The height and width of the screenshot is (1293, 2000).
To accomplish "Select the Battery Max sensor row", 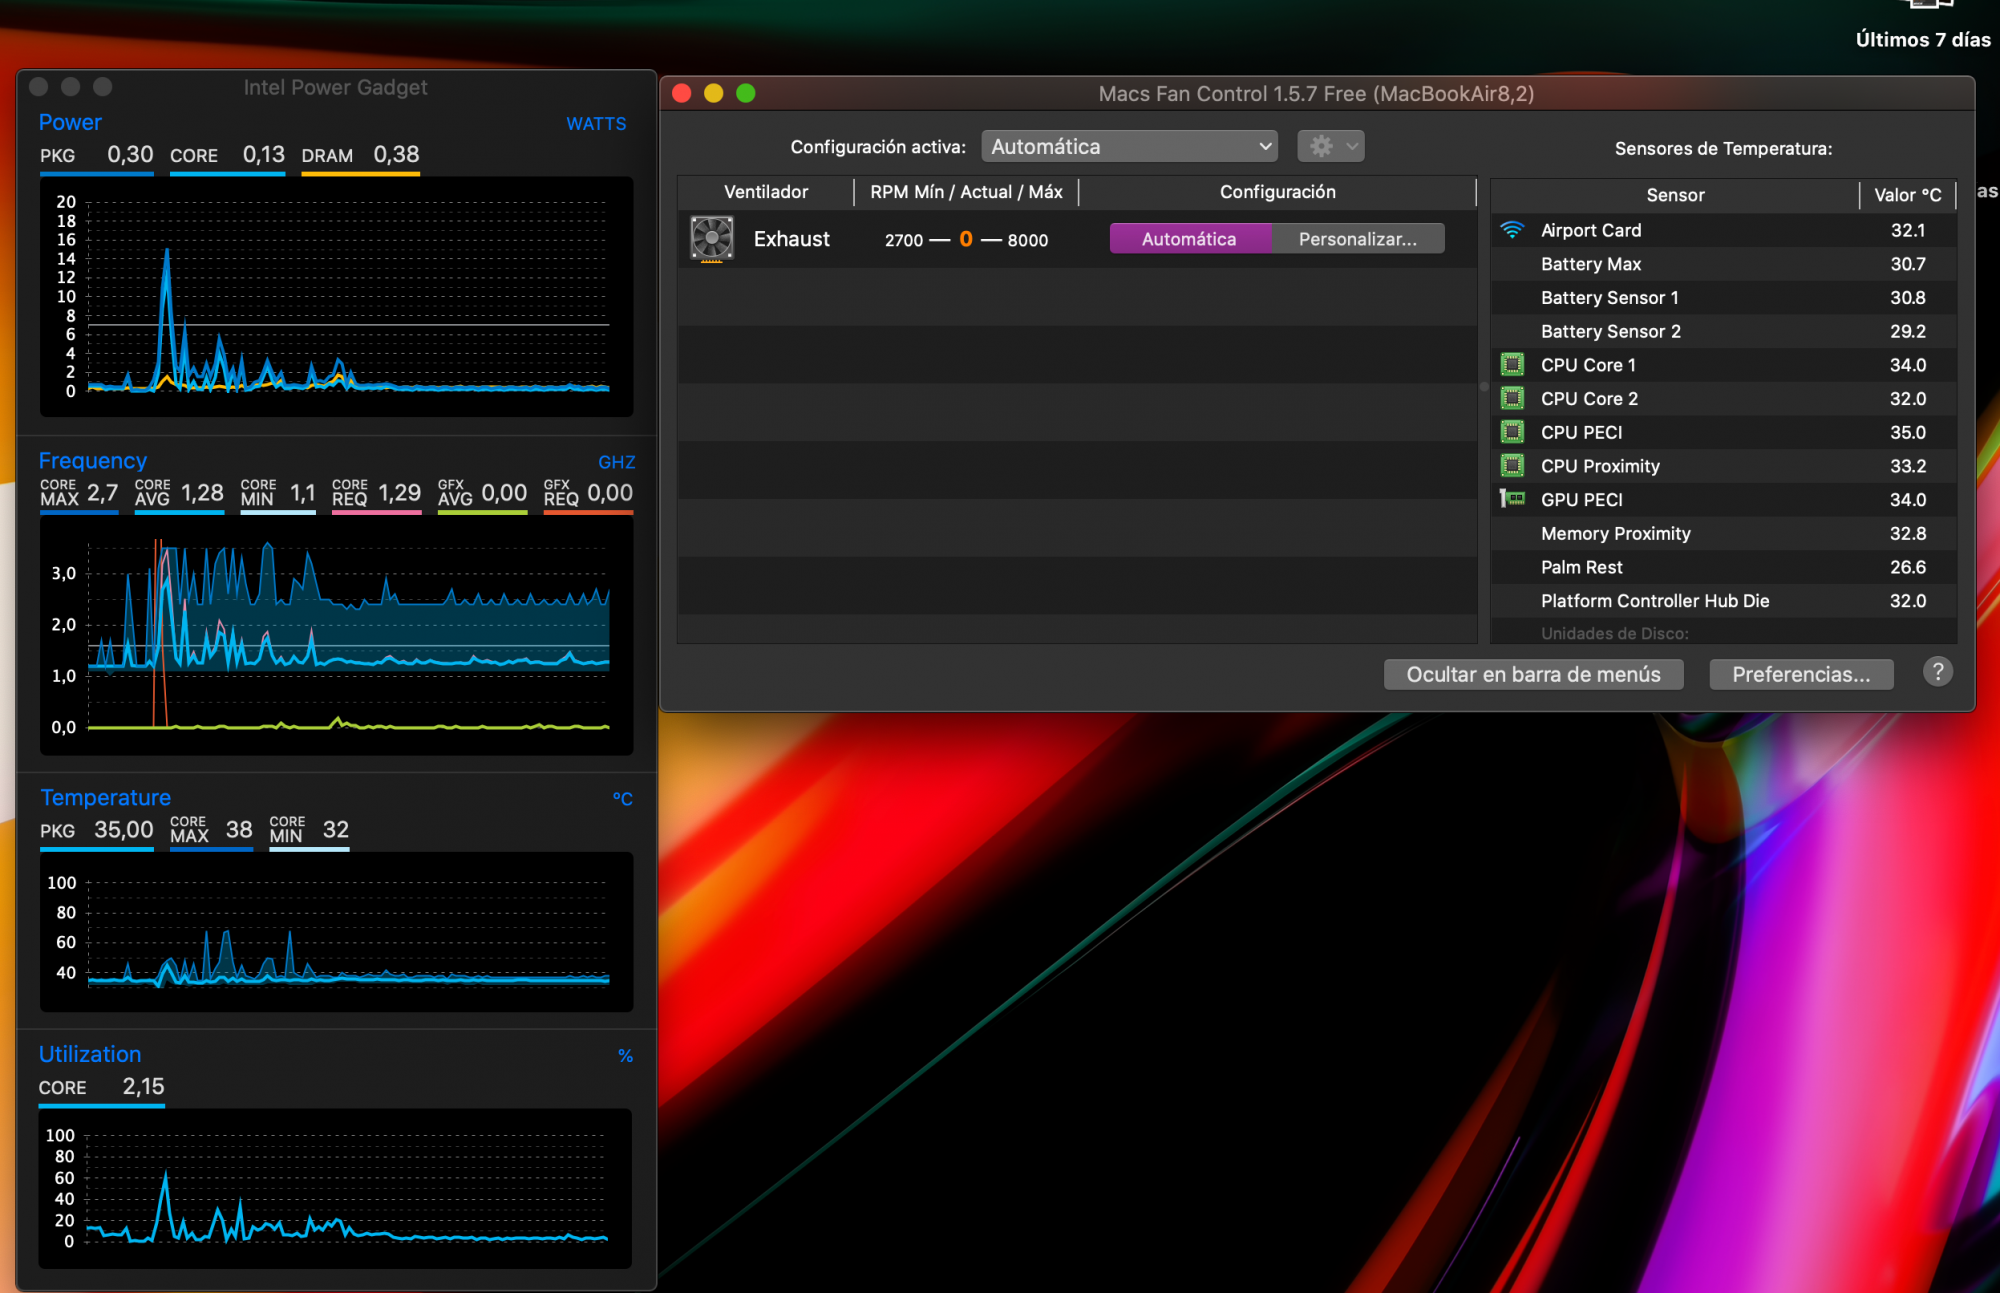I will (1723, 264).
